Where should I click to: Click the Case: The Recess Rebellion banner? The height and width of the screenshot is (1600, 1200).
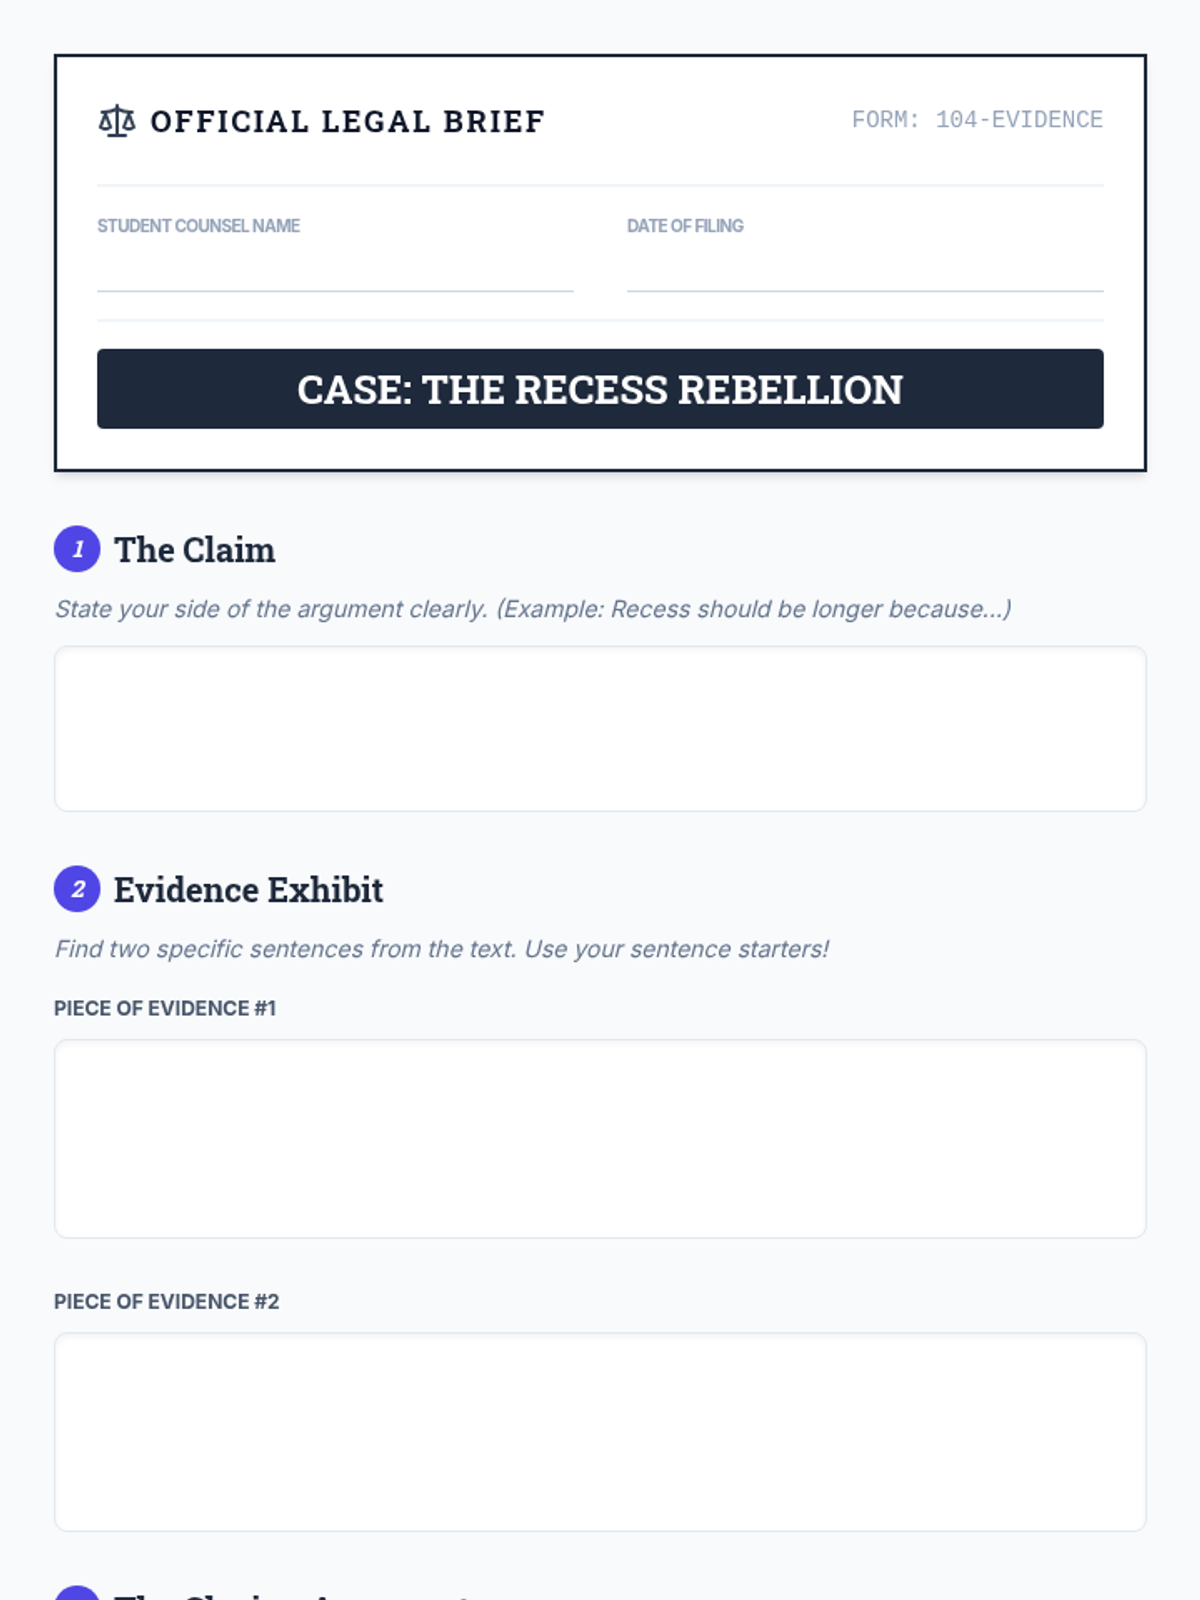point(600,389)
